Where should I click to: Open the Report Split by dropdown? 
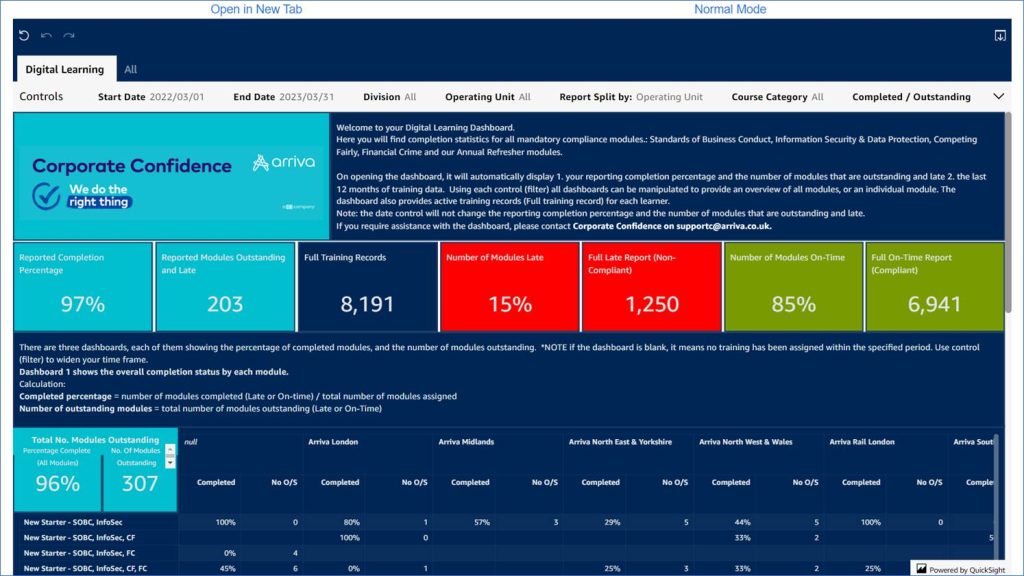[x=631, y=97]
